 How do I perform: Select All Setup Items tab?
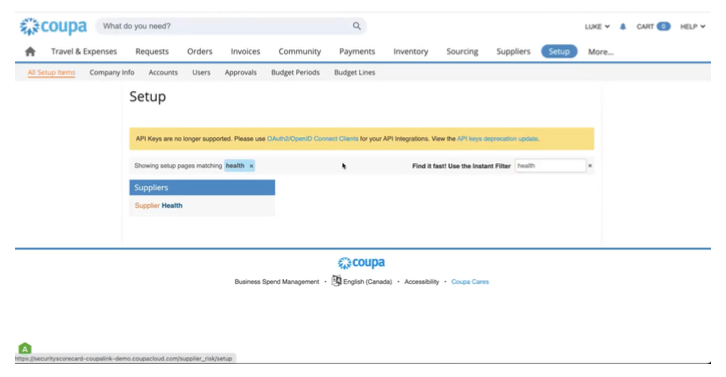[x=51, y=72]
